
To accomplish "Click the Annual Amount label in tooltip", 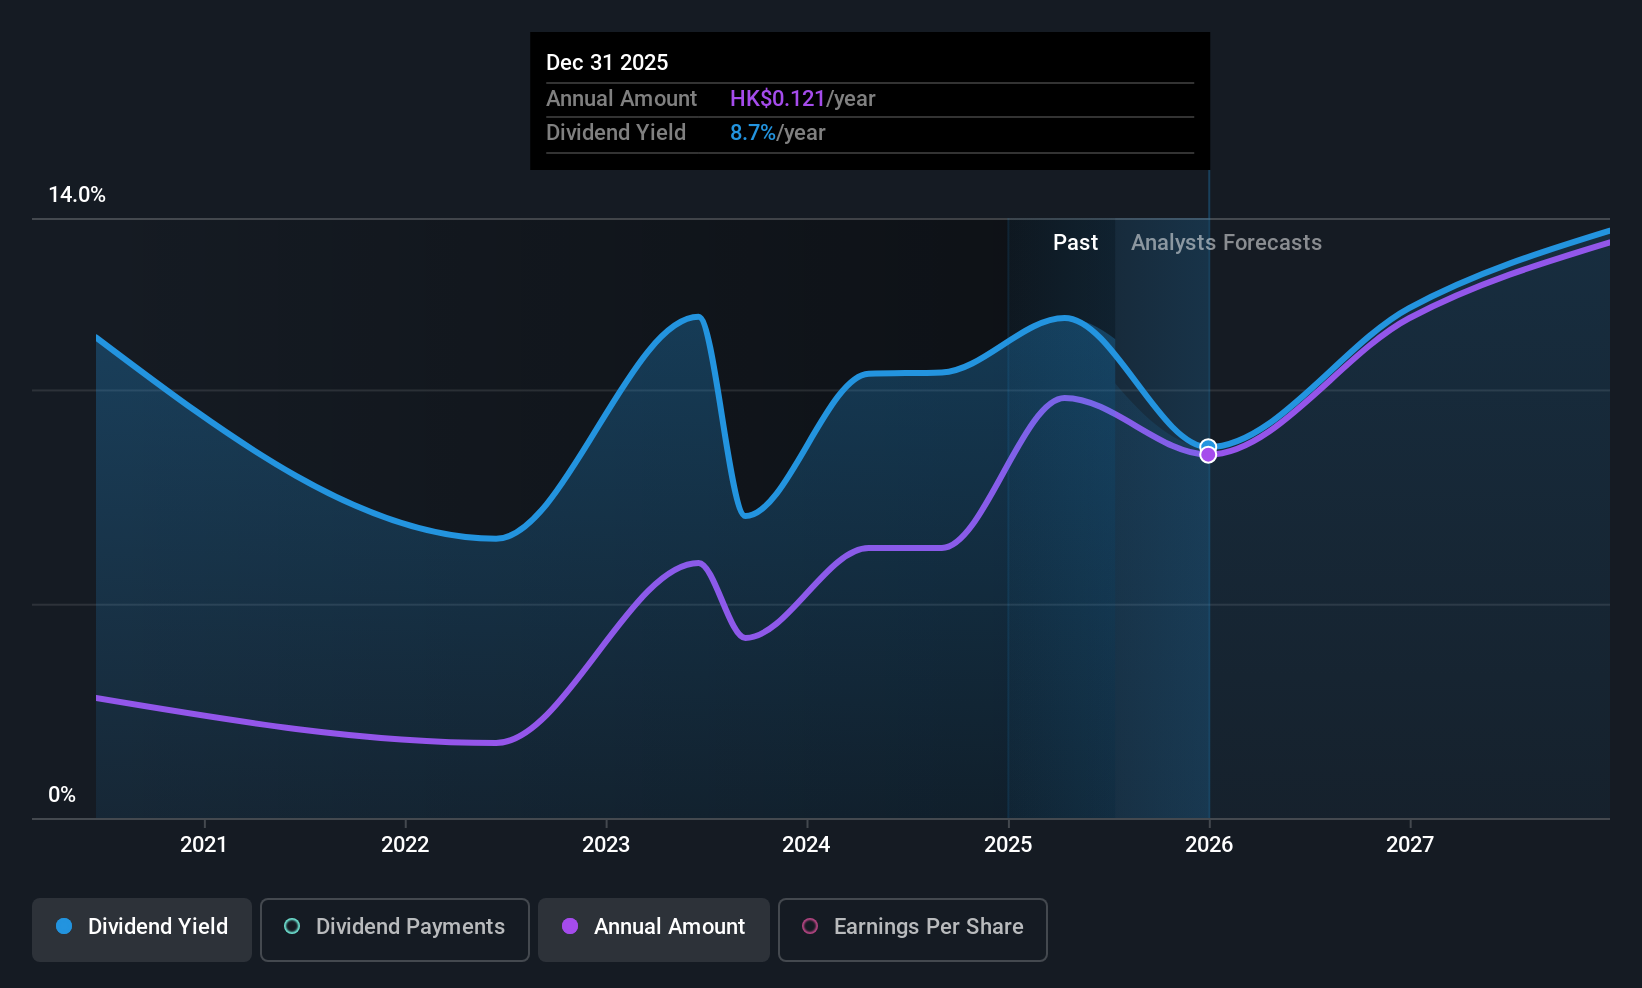I will tap(621, 99).
